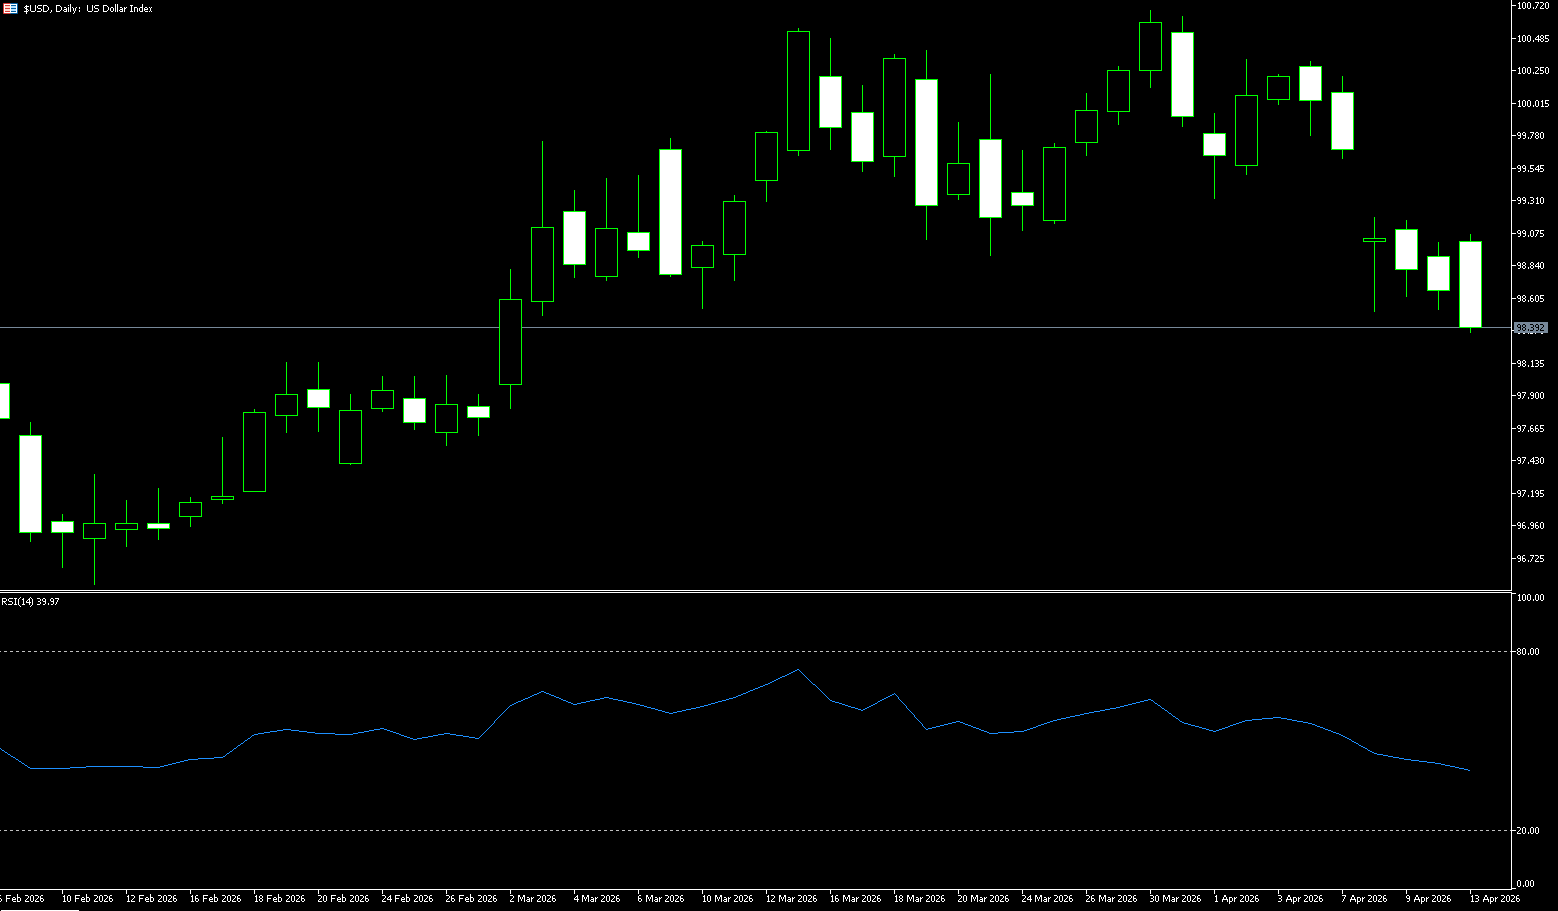1558x911 pixels.
Task: Click the 16 Mar 2026 date label
Action: pyautogui.click(x=855, y=899)
